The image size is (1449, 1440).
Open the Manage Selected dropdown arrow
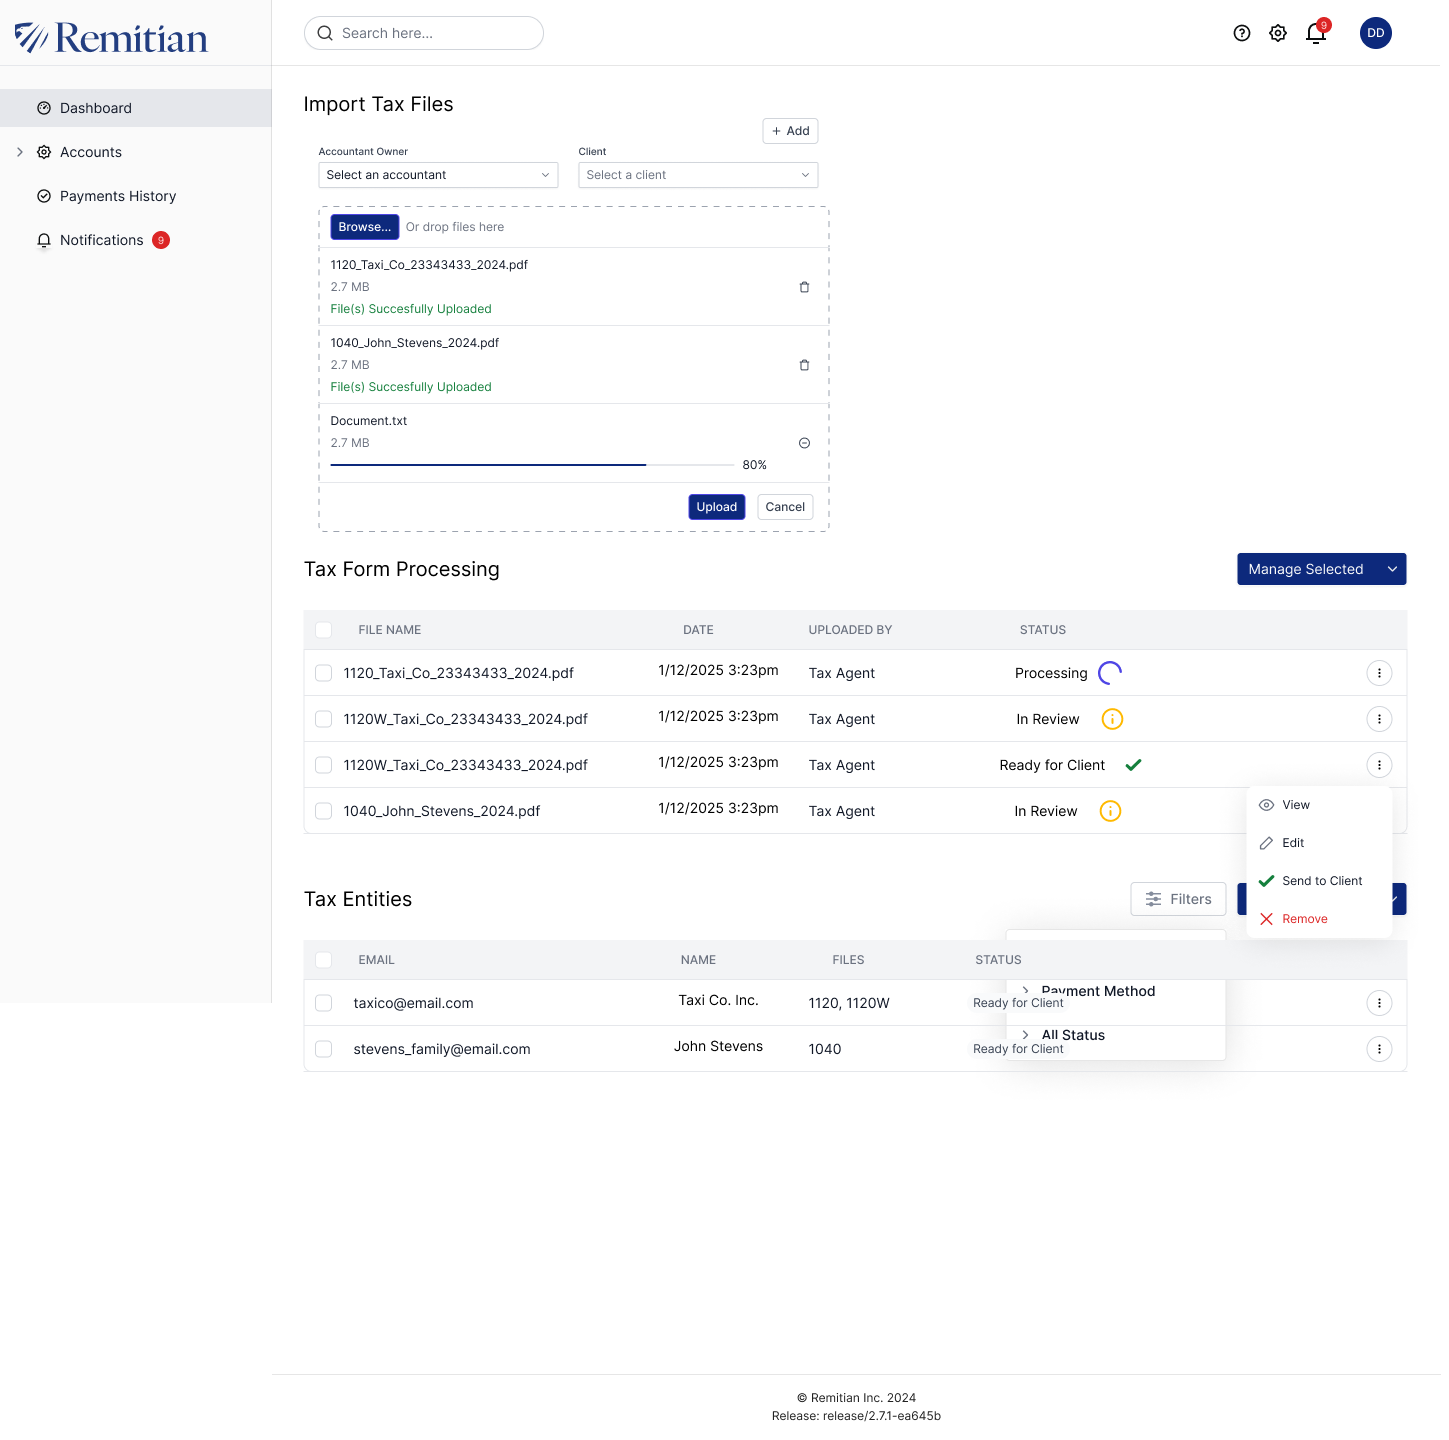(1392, 569)
